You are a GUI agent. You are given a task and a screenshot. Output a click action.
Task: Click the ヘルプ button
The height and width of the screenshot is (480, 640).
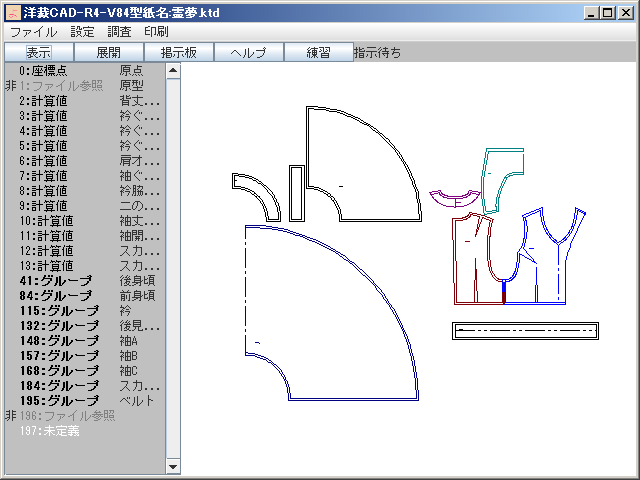pyautogui.click(x=249, y=53)
